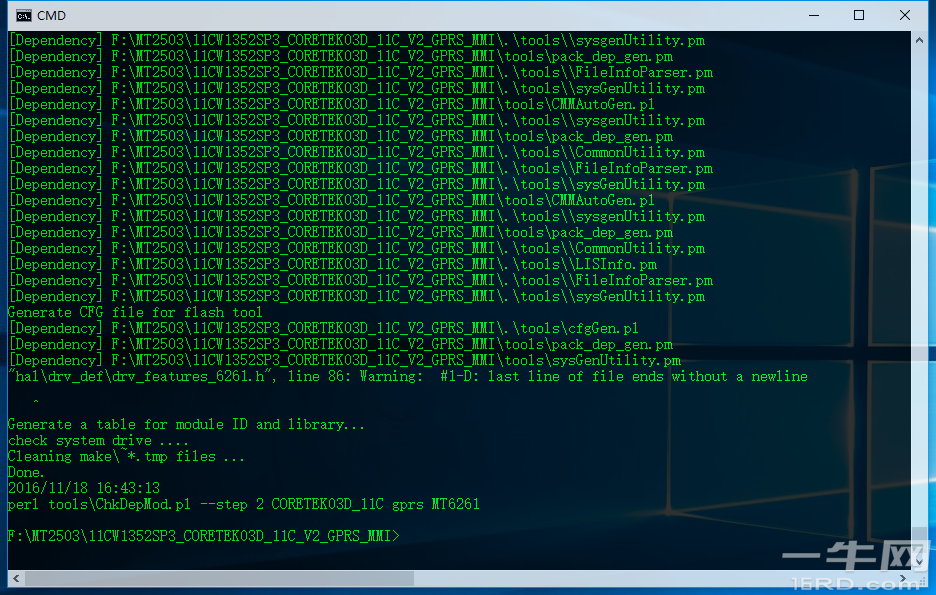Minimize the CMD window
Viewport: 936px width, 595px height.
pyautogui.click(x=812, y=15)
